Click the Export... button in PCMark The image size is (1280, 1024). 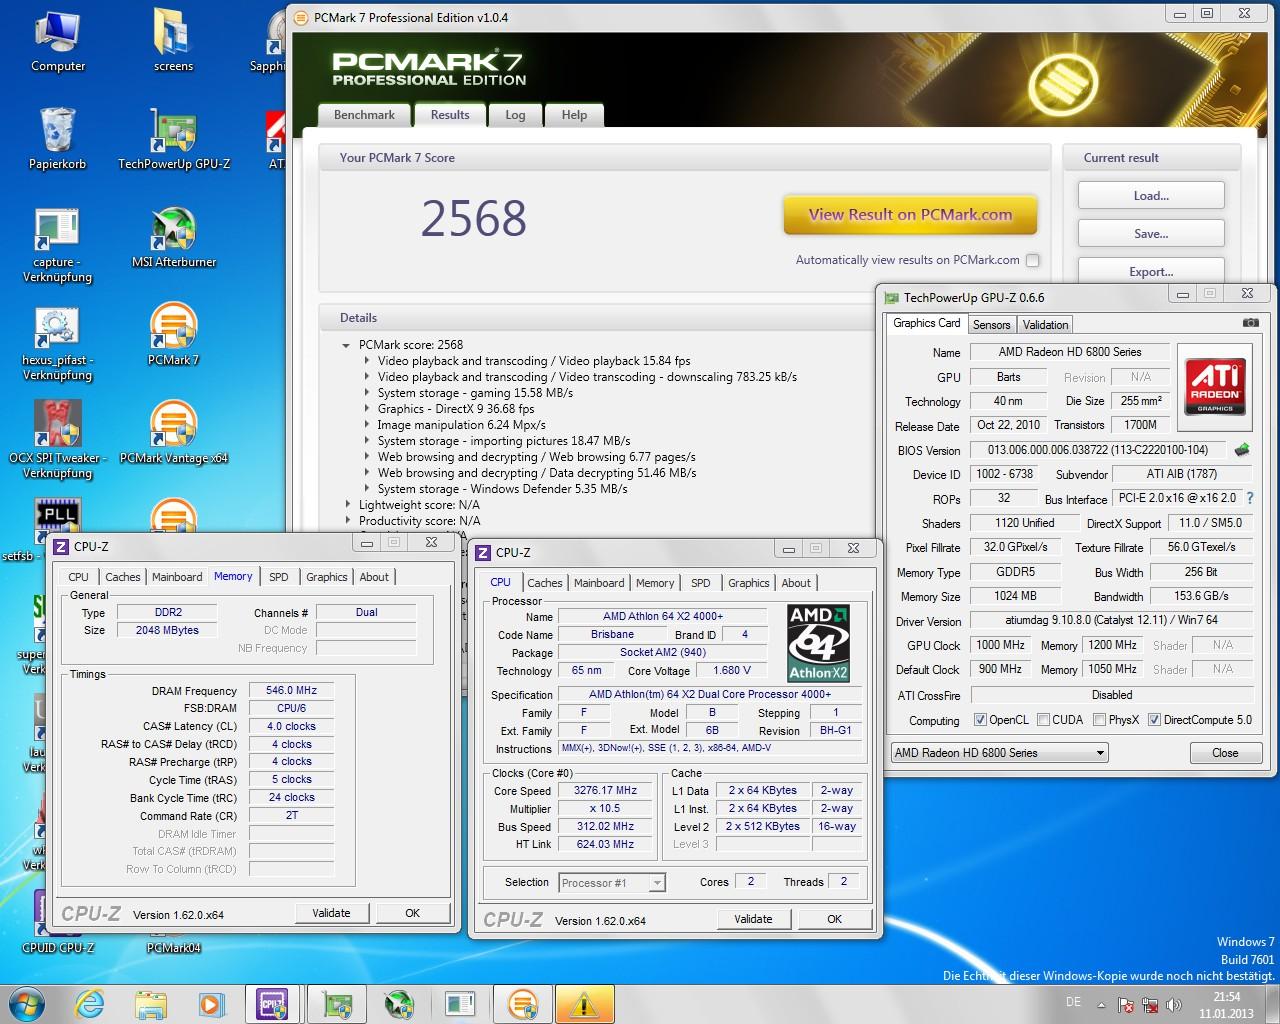1151,272
